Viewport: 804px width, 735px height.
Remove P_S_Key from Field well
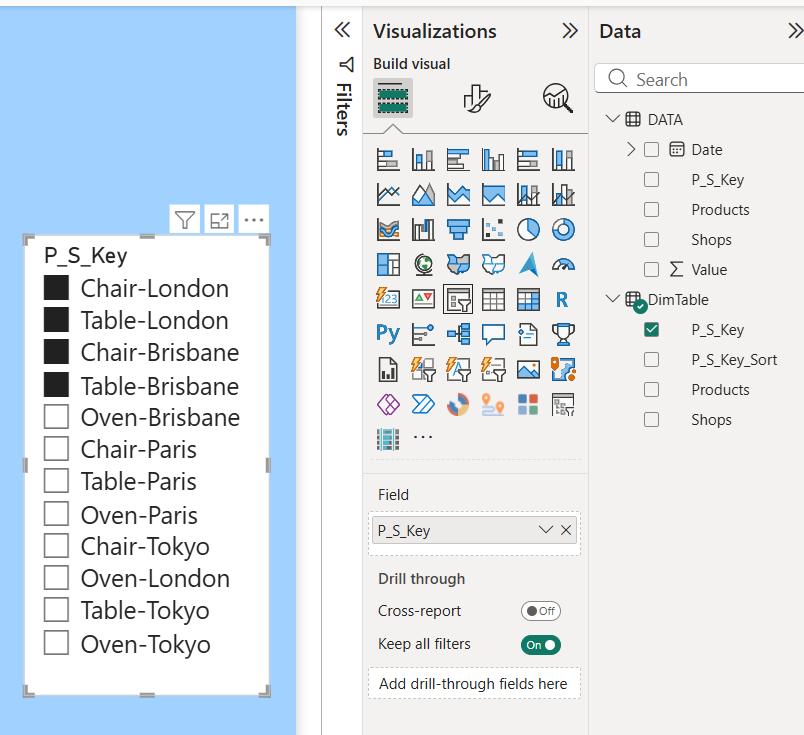[566, 530]
